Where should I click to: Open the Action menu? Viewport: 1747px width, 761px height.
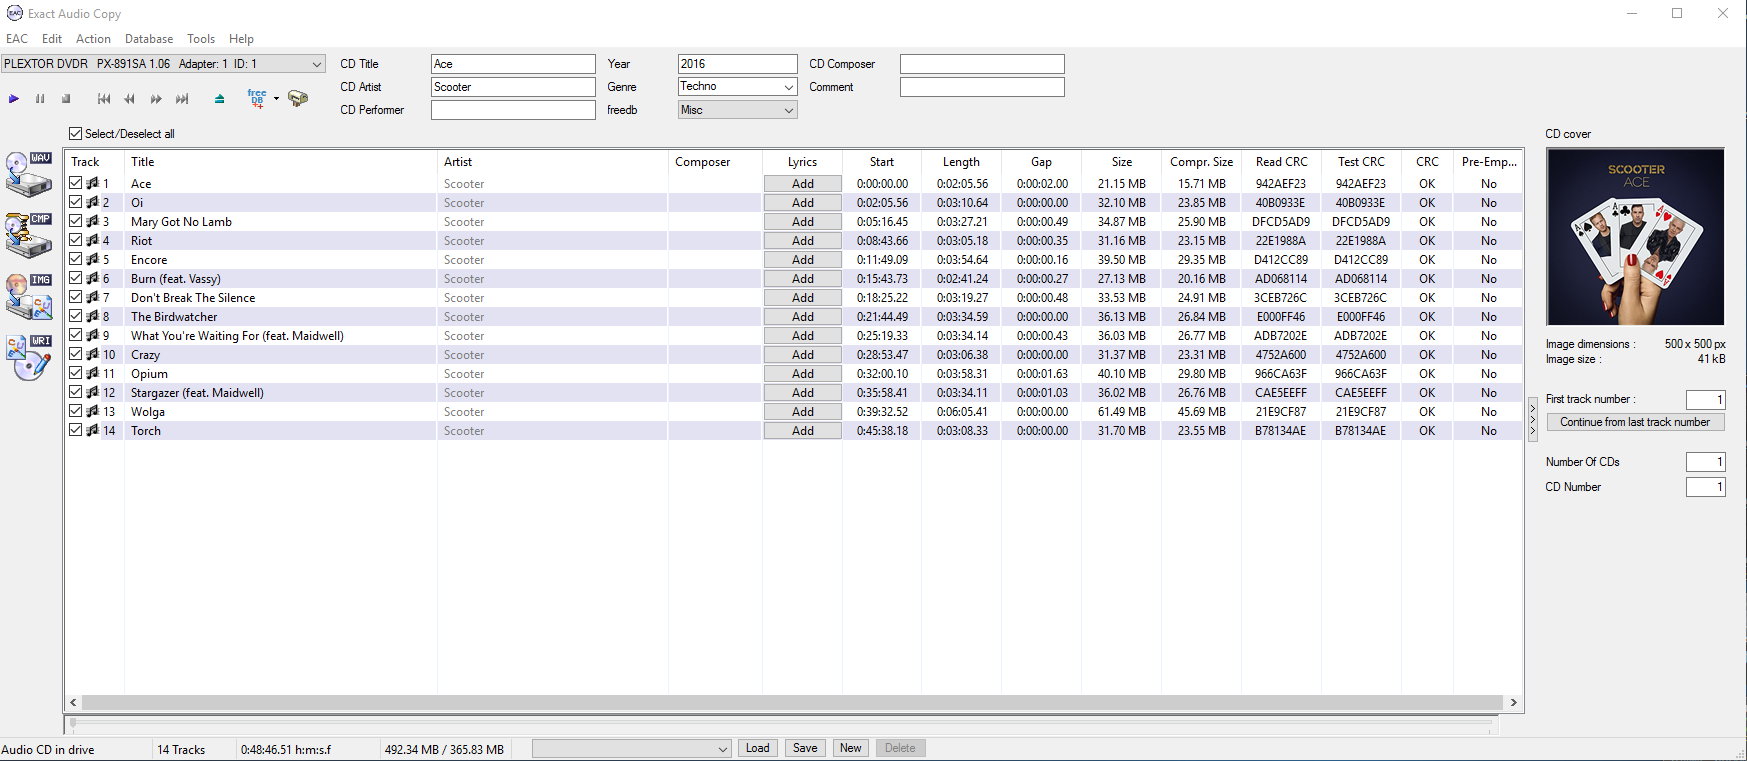pos(93,39)
